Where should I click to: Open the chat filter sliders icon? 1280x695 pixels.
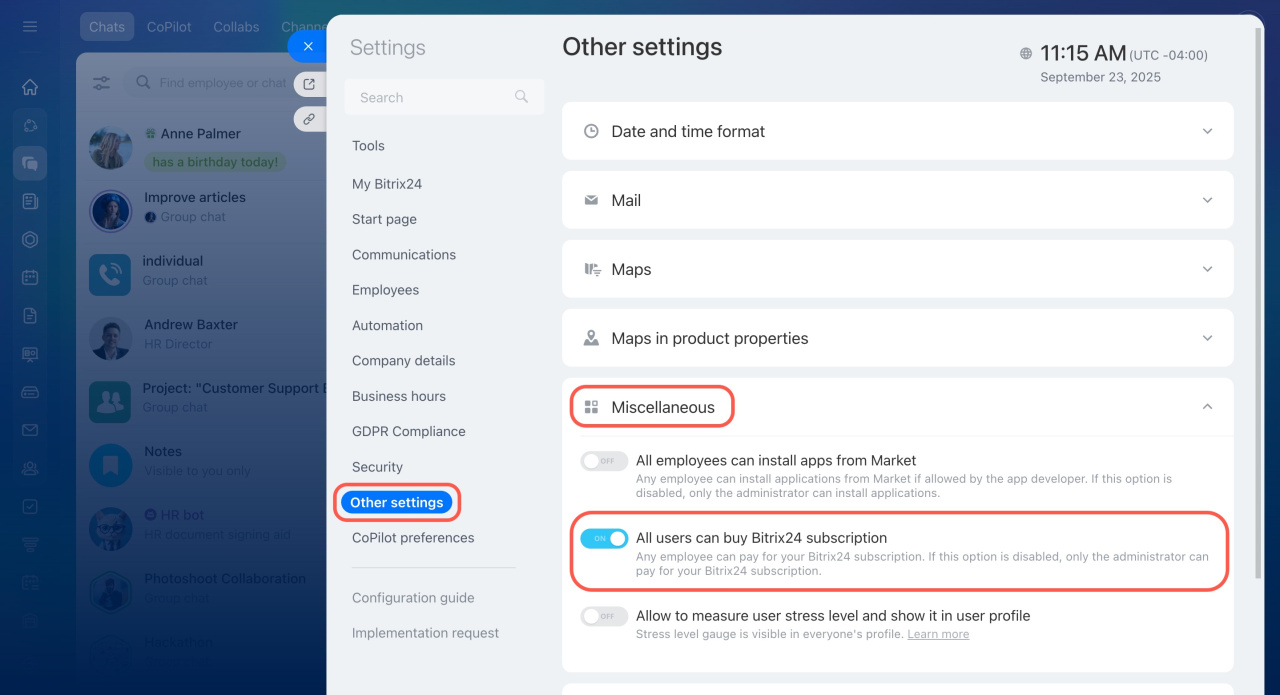[x=102, y=83]
